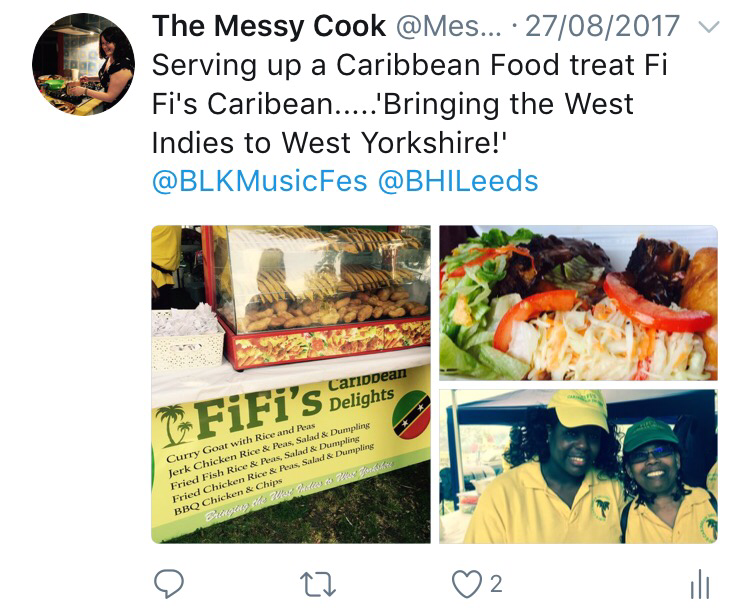The image size is (729, 609).
Task: View the FiFi's food stall photo
Action: pos(291,384)
